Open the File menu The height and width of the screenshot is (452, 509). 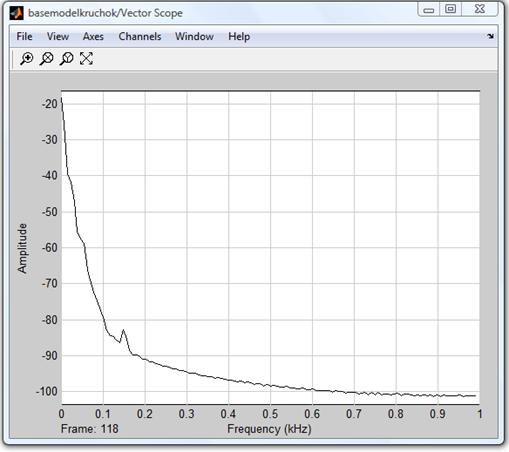pyautogui.click(x=24, y=36)
